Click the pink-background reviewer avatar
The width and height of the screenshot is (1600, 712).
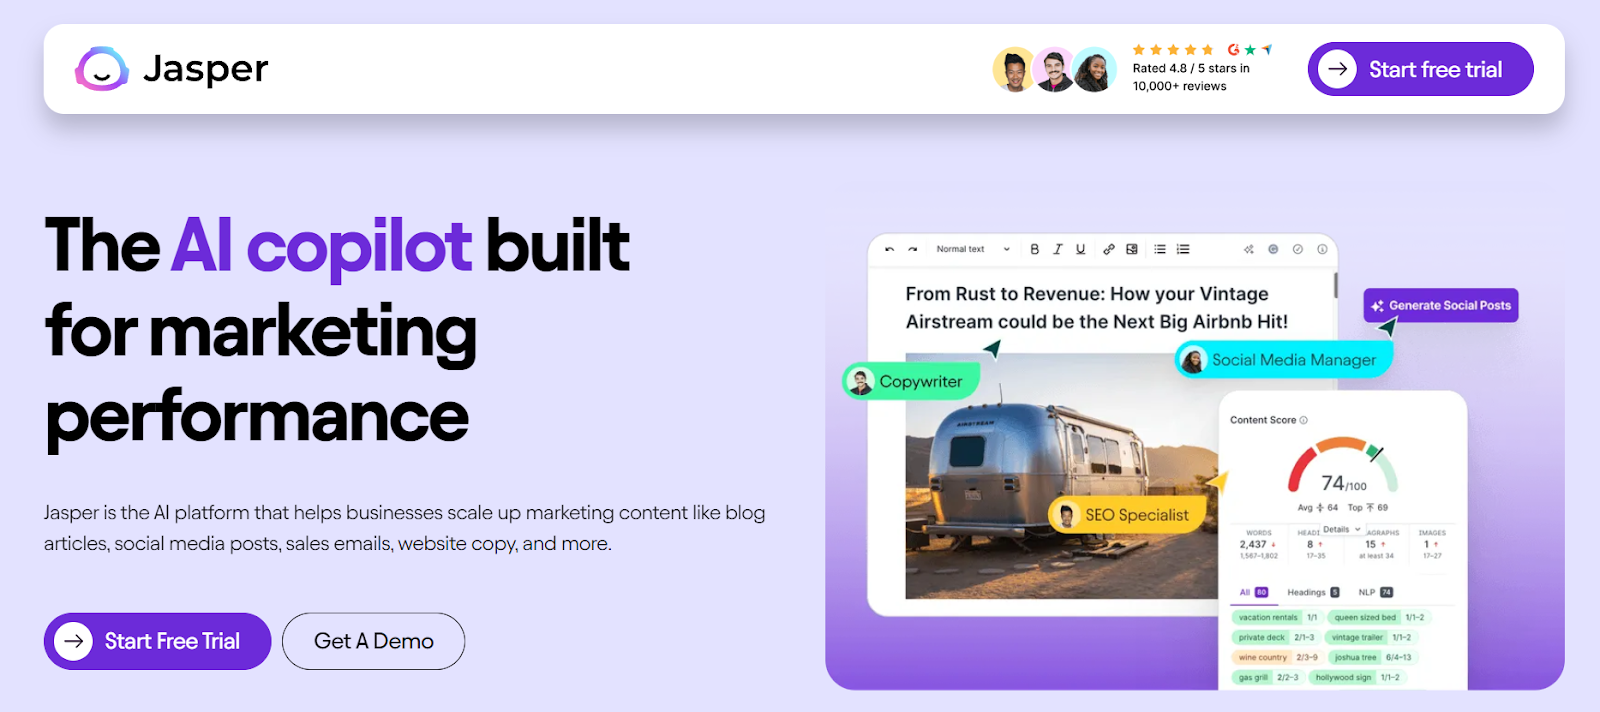[x=1054, y=70]
